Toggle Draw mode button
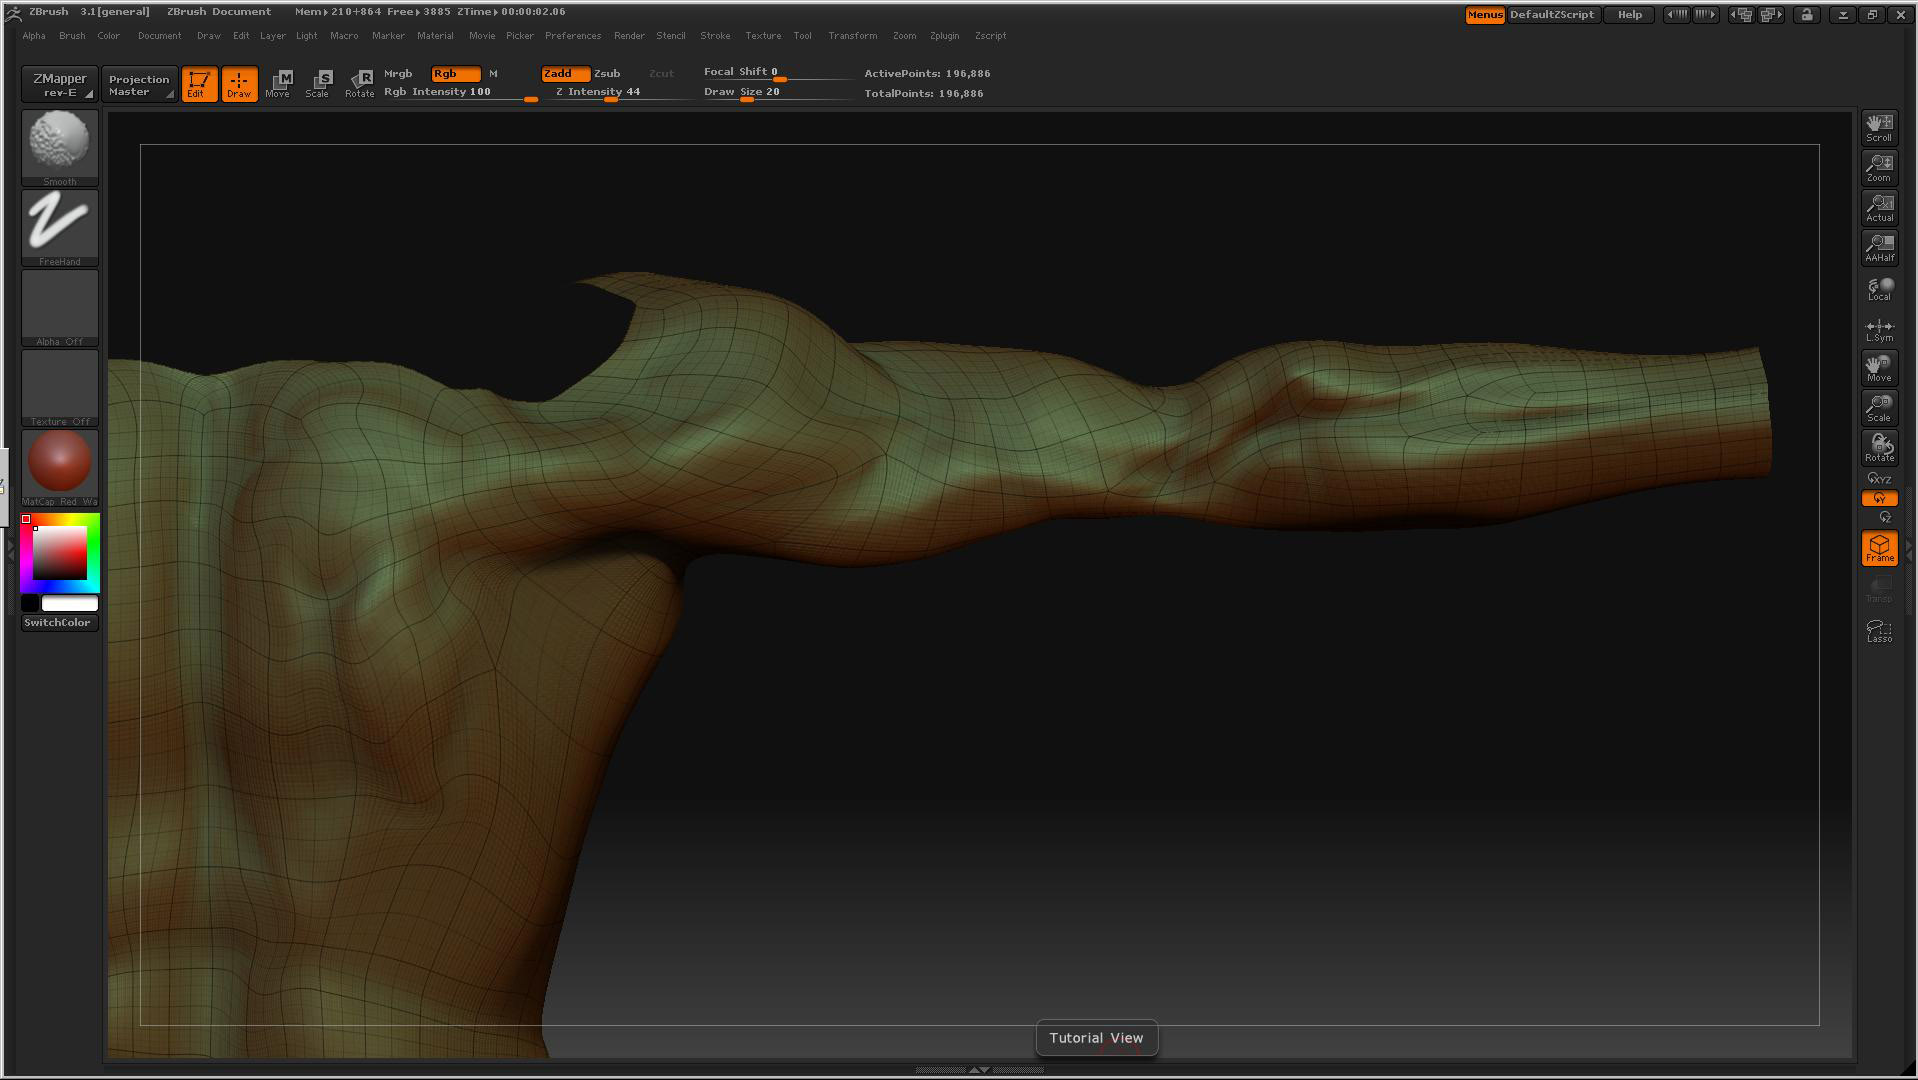Image resolution: width=1918 pixels, height=1080 pixels. point(239,84)
